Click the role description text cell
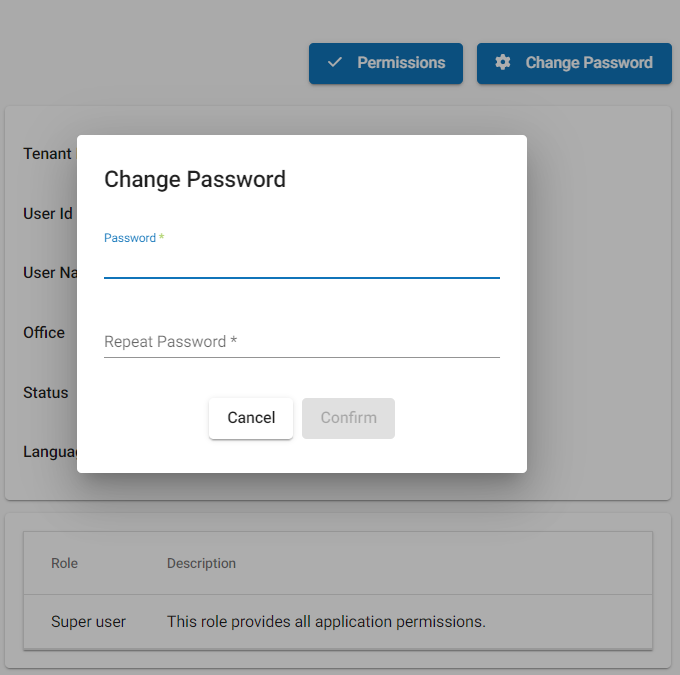 pos(326,622)
